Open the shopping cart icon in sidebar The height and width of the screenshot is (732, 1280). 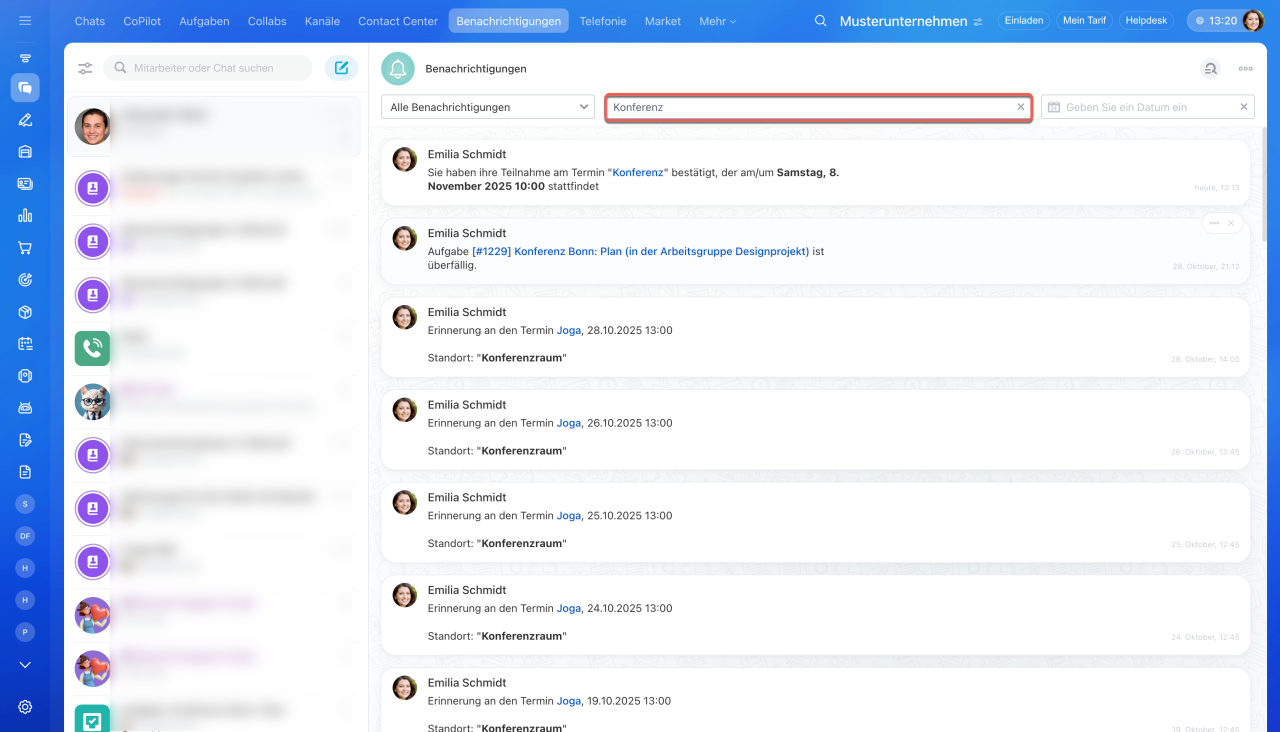point(25,248)
